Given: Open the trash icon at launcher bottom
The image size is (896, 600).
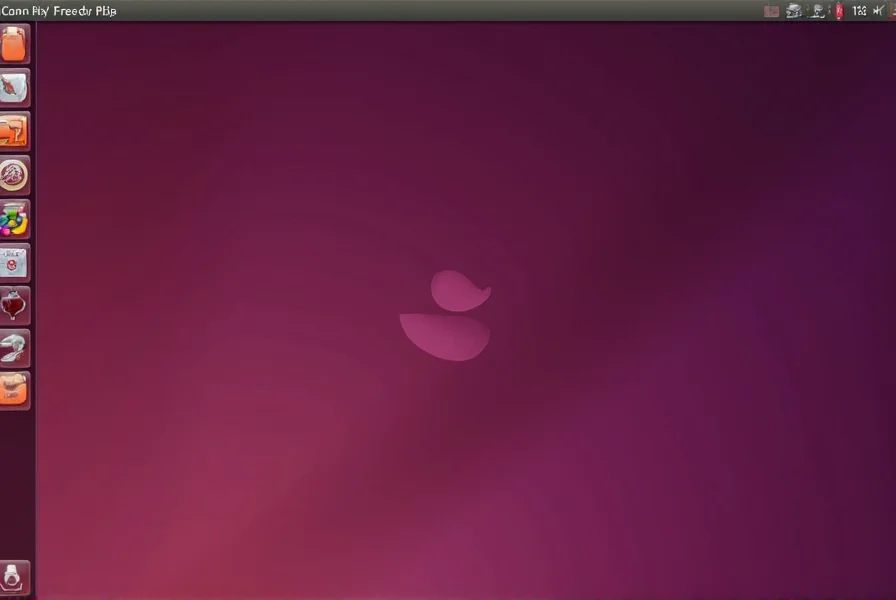Looking at the screenshot, I should pos(14,578).
